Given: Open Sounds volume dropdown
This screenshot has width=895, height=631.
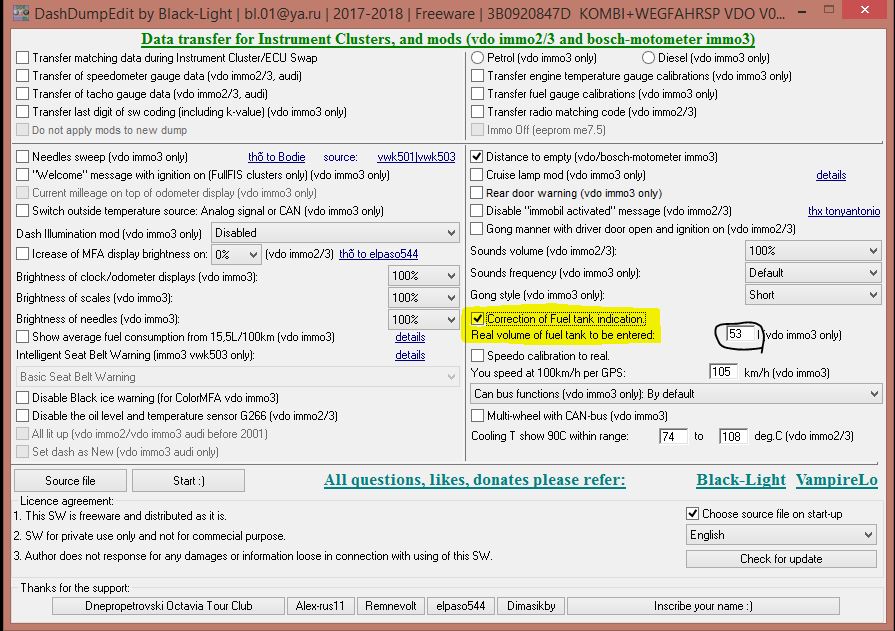Looking at the screenshot, I should (x=813, y=251).
